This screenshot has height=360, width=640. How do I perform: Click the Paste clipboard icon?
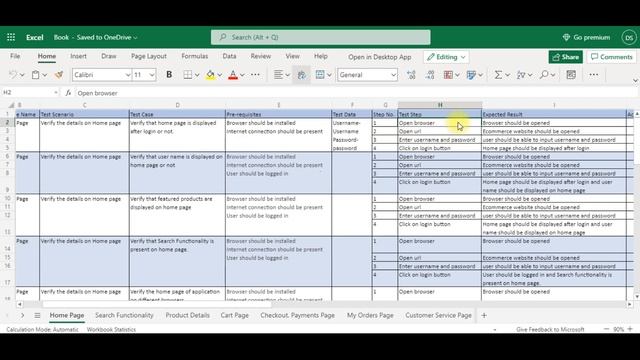coord(36,75)
